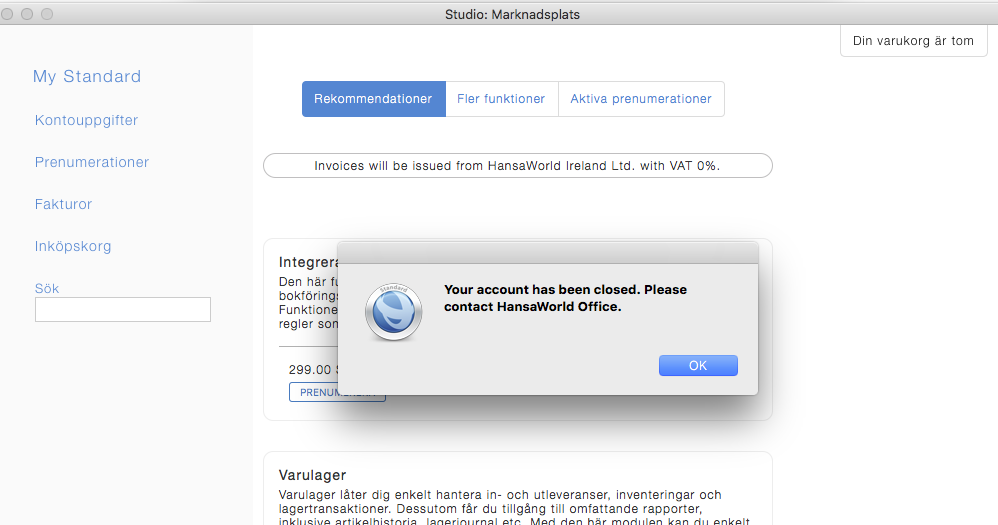The image size is (998, 525).
Task: Focus the Sök search field
Action: coord(123,309)
